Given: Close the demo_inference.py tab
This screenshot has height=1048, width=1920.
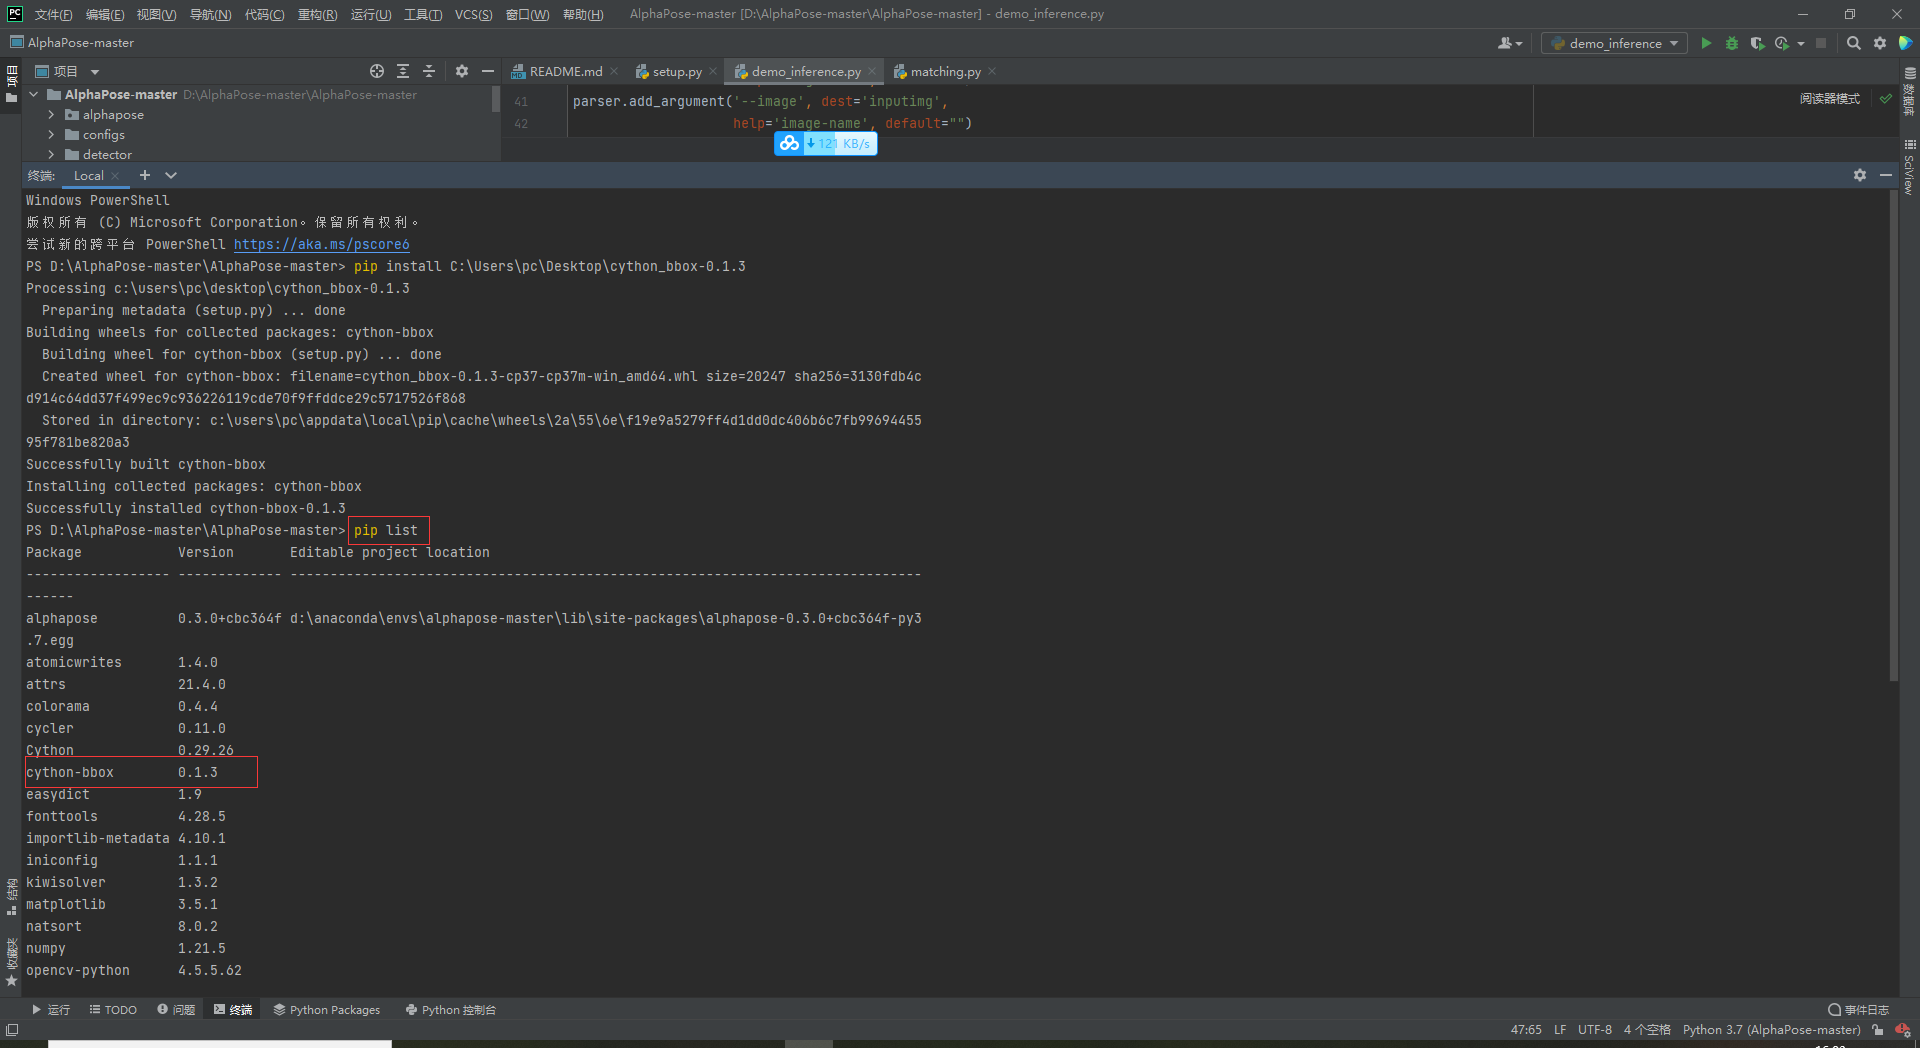Looking at the screenshot, I should point(872,71).
